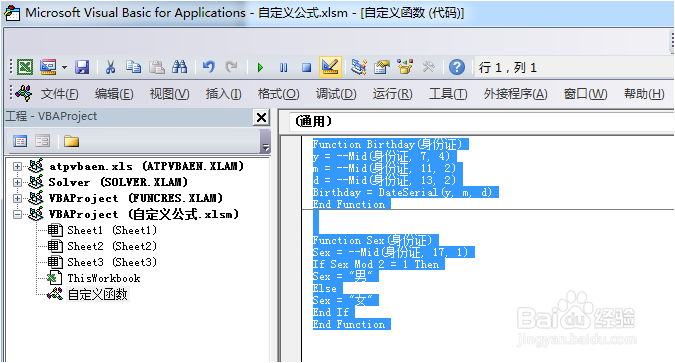Screen dimensions: 675x363
Task: Click the VBA application icon in title bar
Action: (x=12, y=12)
